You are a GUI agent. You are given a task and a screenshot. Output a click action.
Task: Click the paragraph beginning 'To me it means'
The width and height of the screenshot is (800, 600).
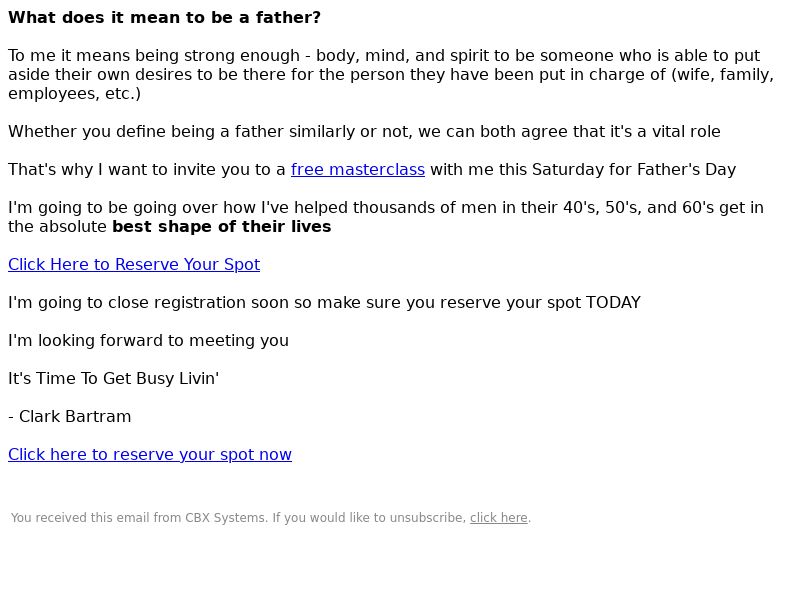click(391, 74)
